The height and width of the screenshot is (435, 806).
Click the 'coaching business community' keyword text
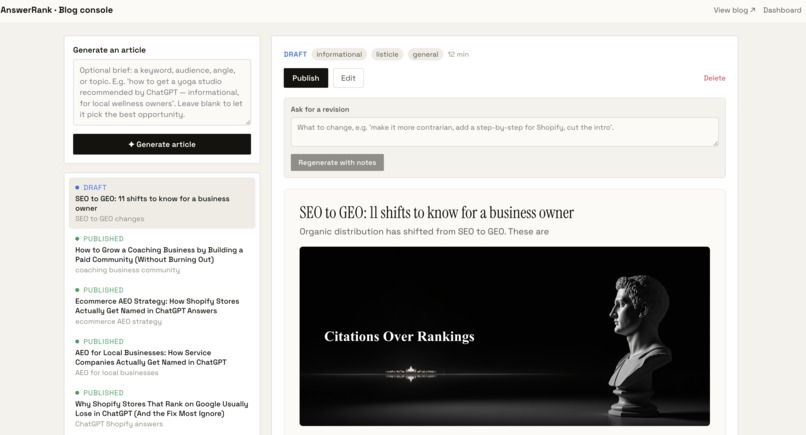tap(127, 270)
